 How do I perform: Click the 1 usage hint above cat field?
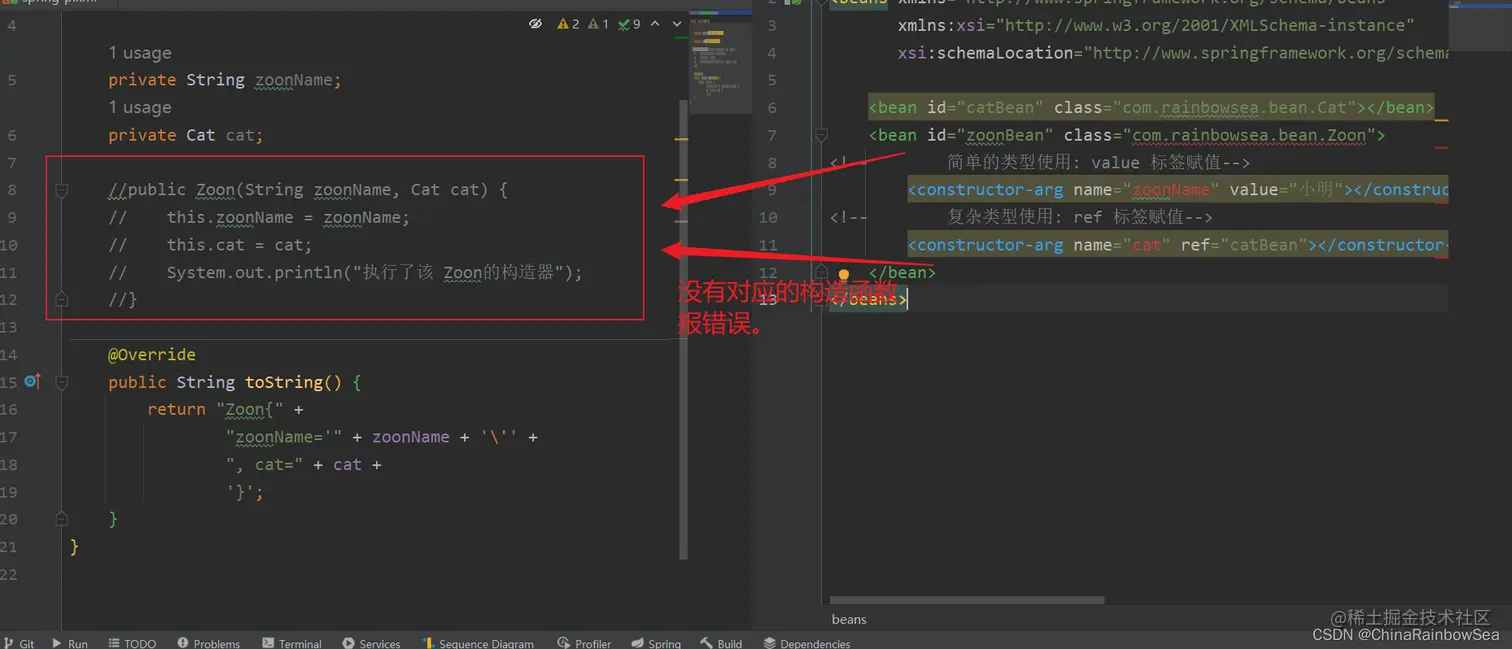[140, 107]
